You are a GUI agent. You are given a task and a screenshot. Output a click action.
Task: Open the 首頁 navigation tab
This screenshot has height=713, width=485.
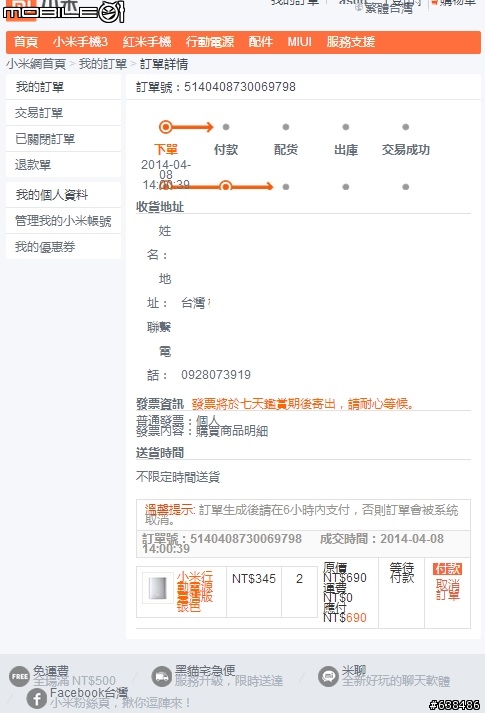26,42
